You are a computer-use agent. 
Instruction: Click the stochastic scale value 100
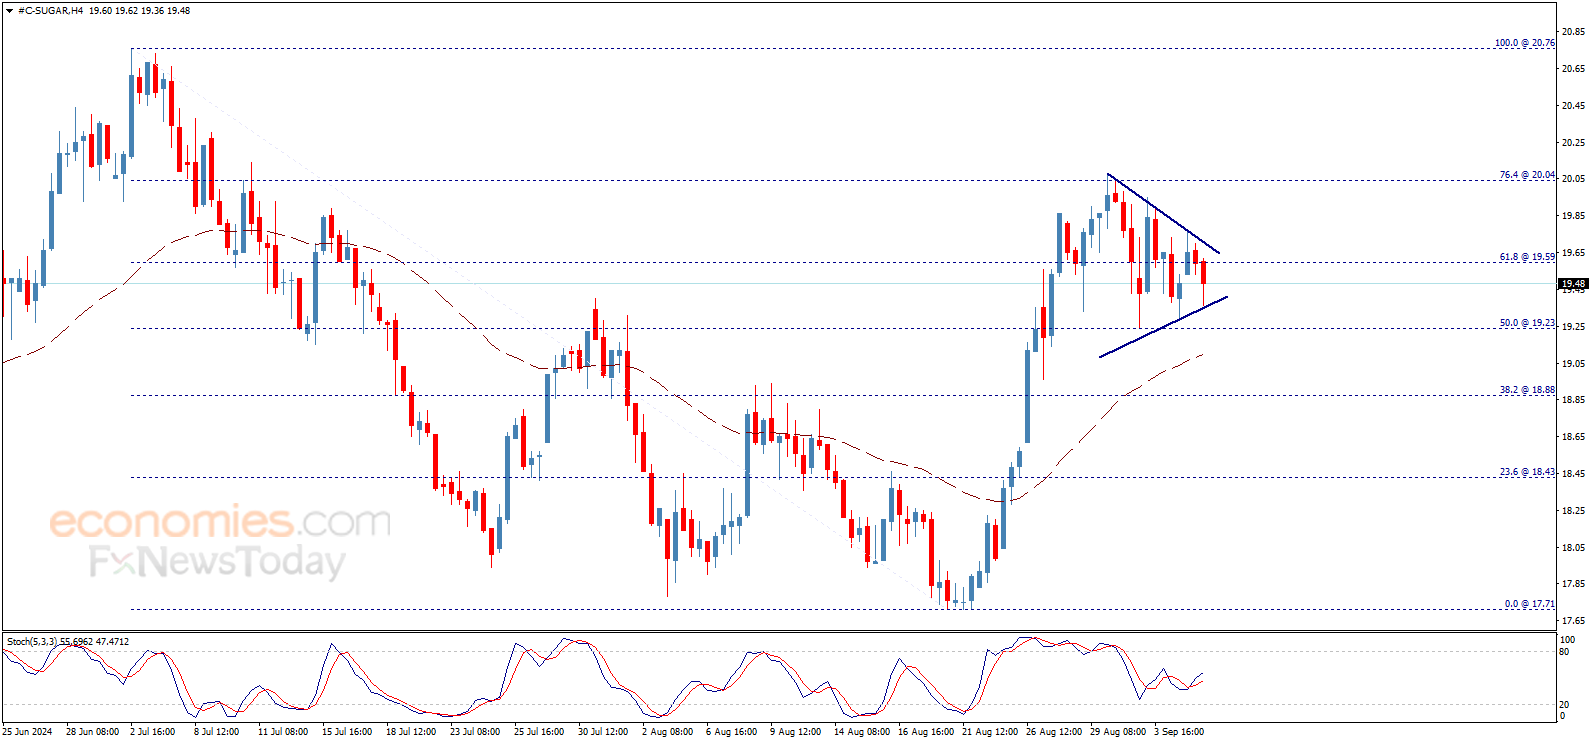(1567, 640)
